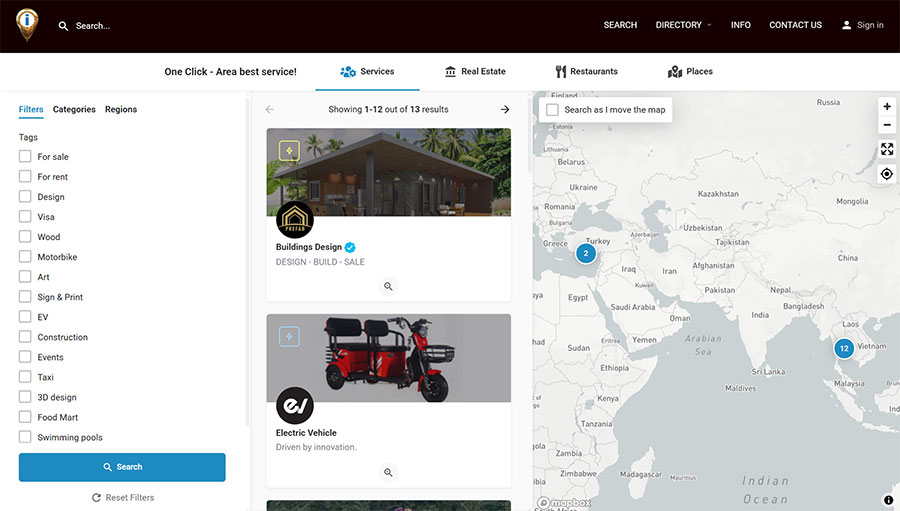The height and width of the screenshot is (511, 900).
Task: Click the map cluster marker labeled 12
Action: 844,349
